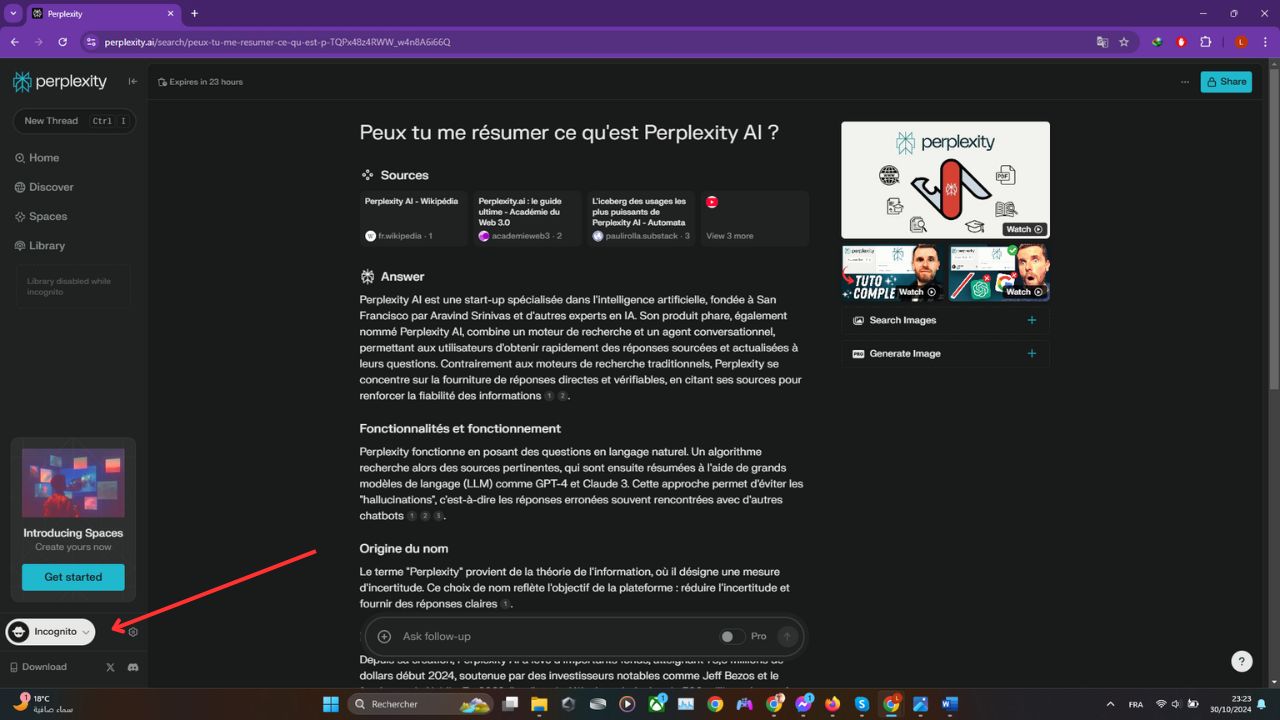Go back to the previous page
This screenshot has width=1280, height=720.
15,42
